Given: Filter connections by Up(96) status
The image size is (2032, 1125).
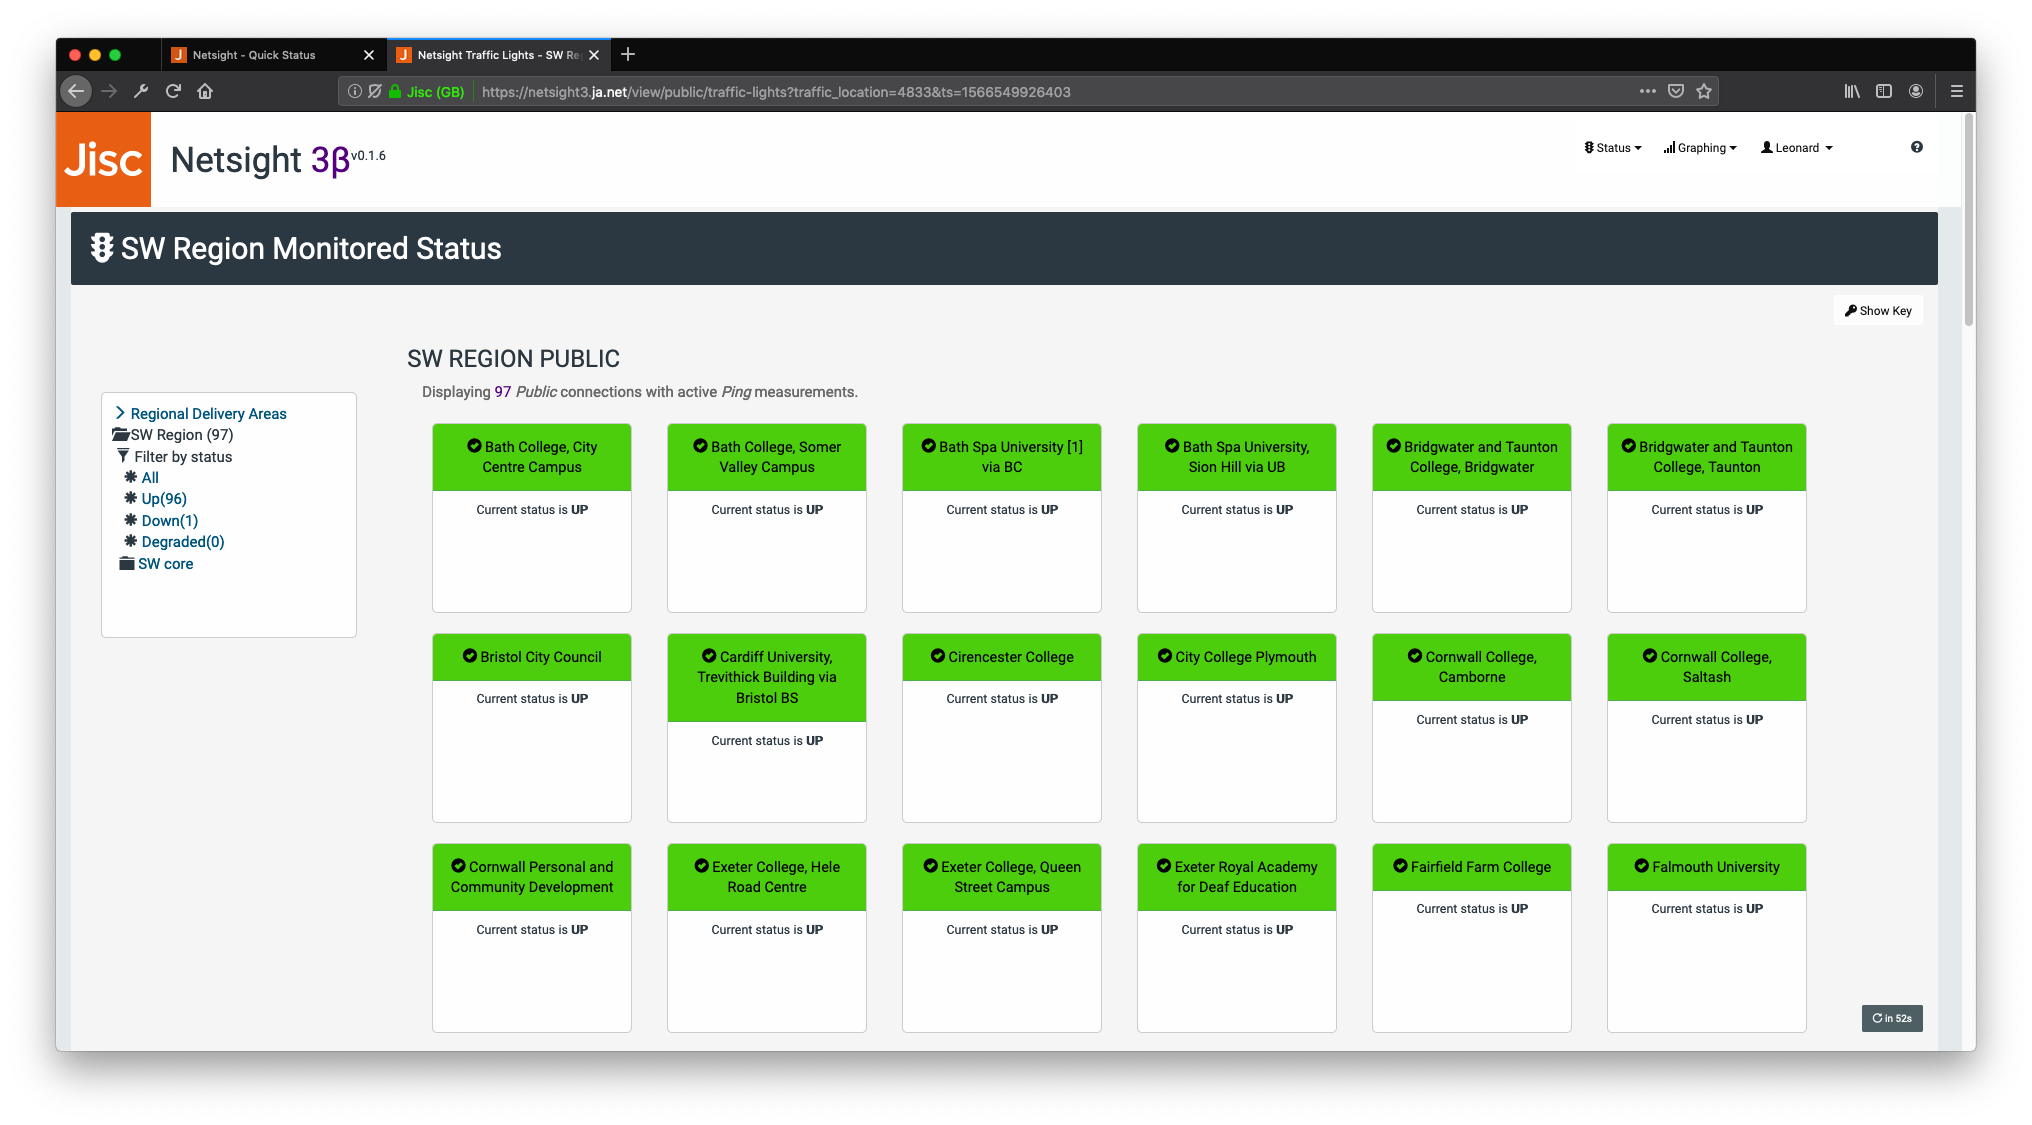Looking at the screenshot, I should click(x=164, y=499).
